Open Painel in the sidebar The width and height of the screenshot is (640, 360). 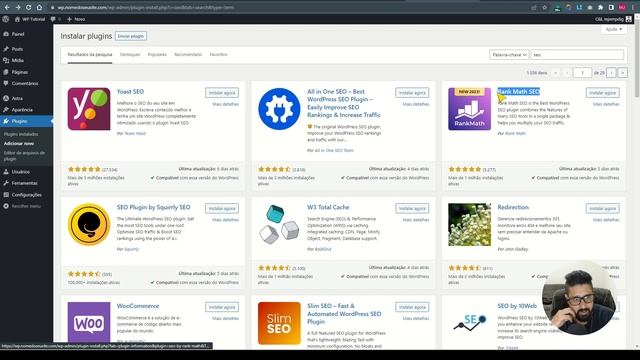click(18, 34)
